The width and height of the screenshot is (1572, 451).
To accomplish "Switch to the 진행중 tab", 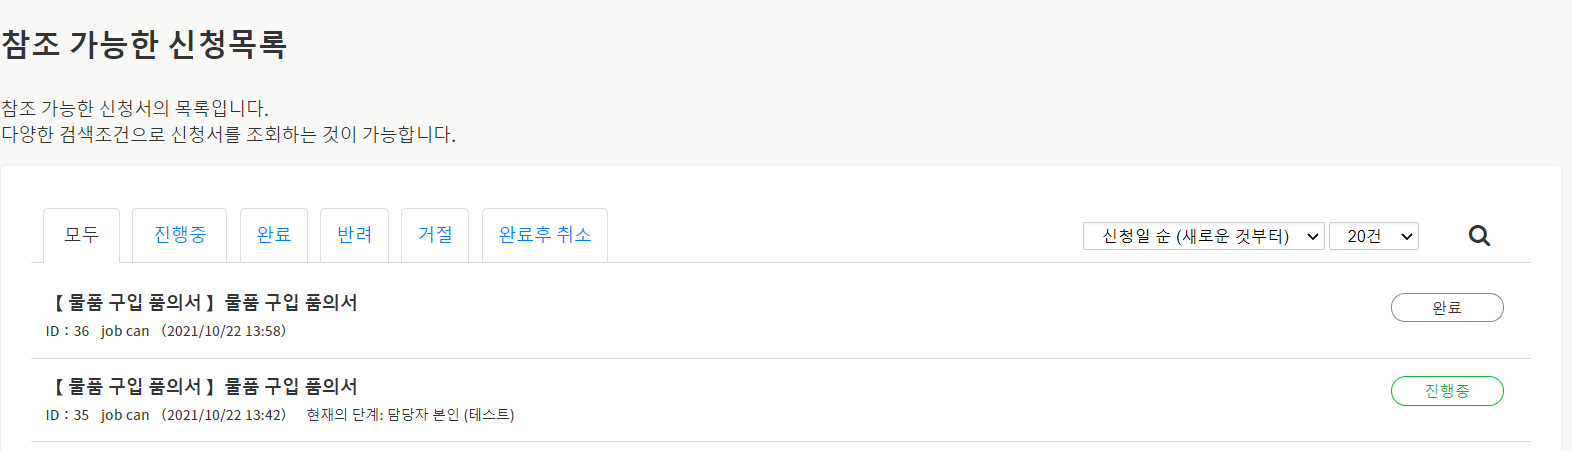I will pos(179,235).
